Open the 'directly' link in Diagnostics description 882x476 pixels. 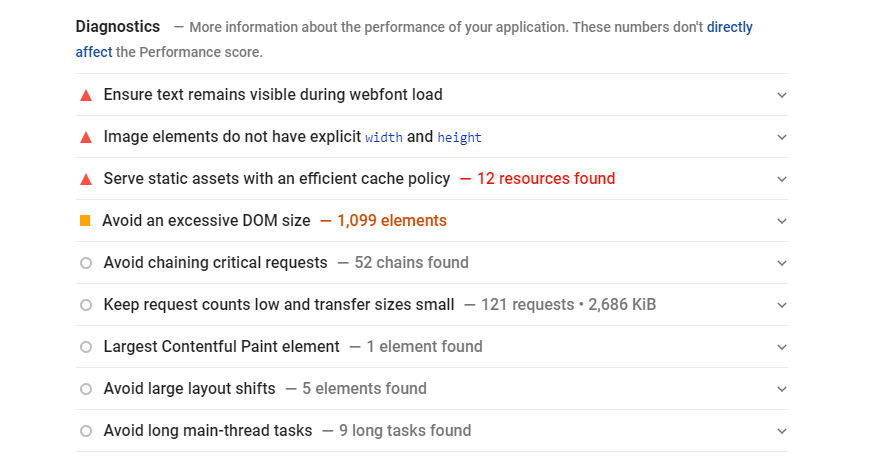[x=730, y=27]
